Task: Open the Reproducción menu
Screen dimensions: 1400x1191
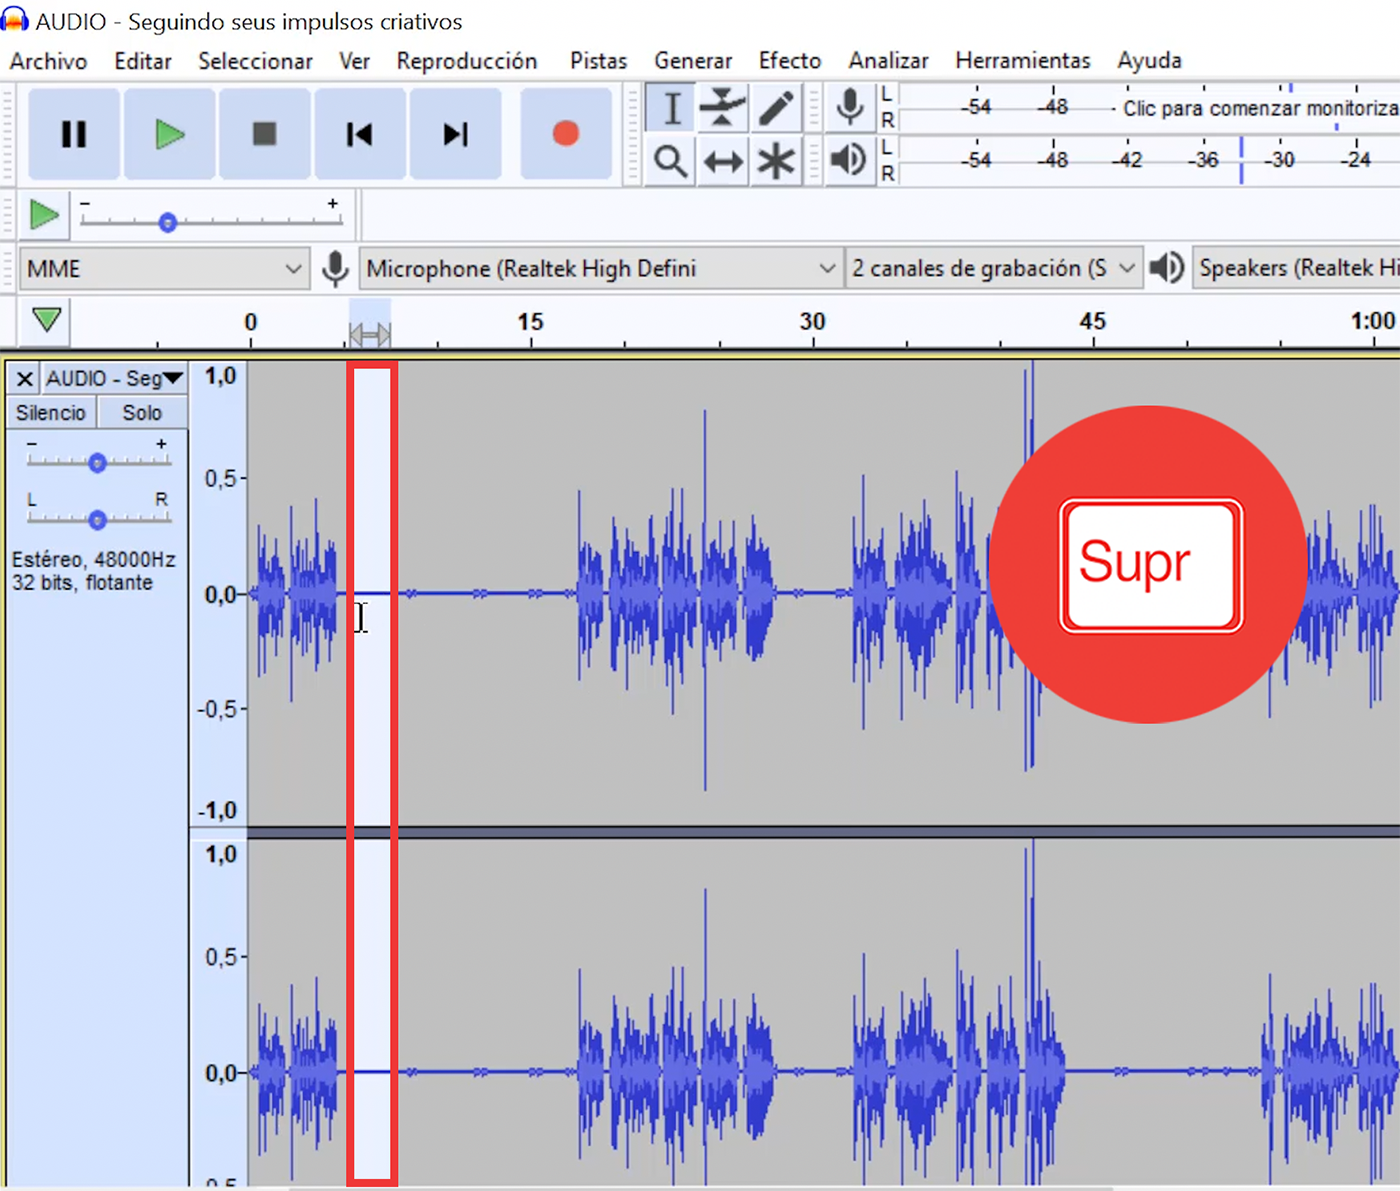Action: point(467,61)
